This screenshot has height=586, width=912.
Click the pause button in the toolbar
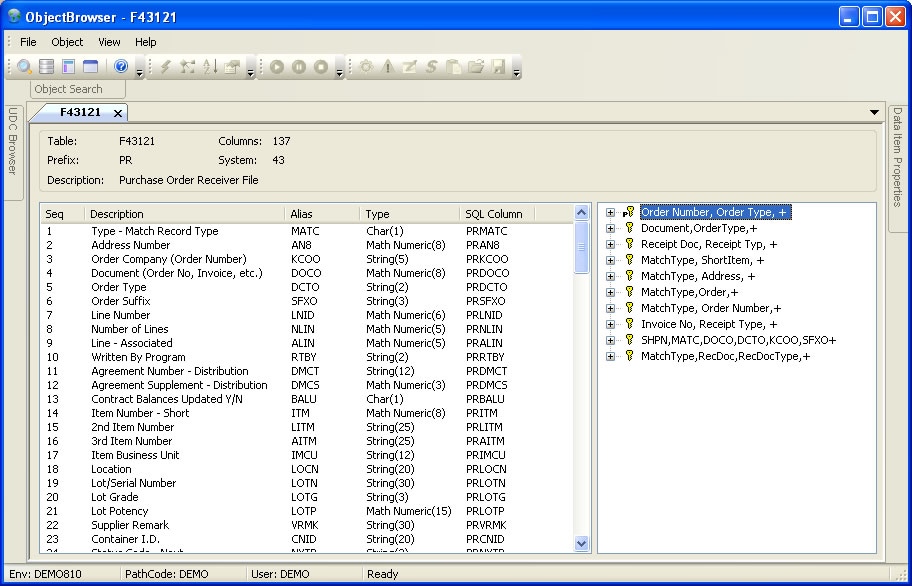299,67
